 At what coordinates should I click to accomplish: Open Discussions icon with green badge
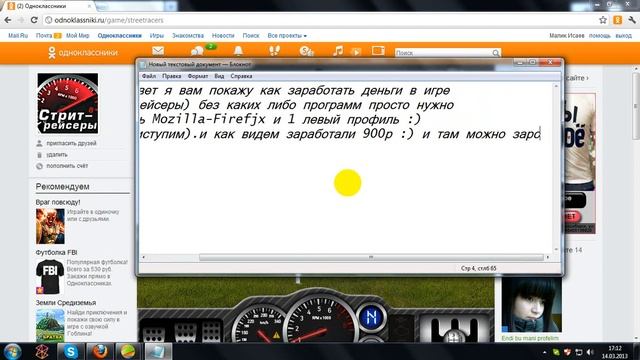click(x=198, y=51)
